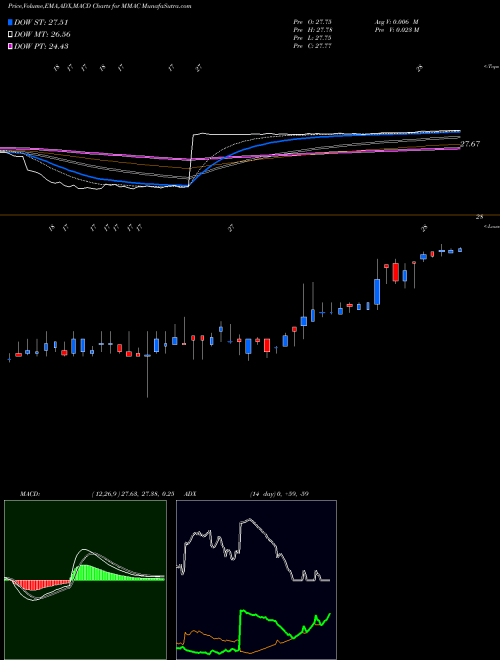Click the 'Pre O: 27.75' open value
Viewport: 500px width, 660px height.
pos(313,21)
